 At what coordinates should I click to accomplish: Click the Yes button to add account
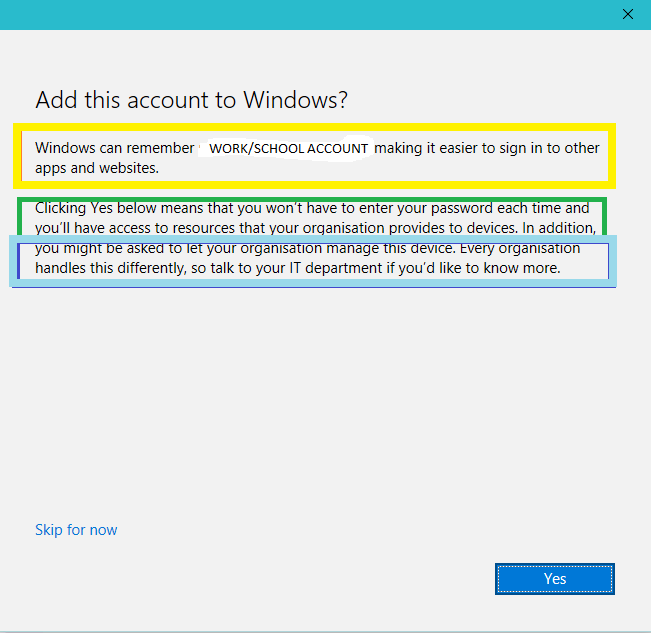555,579
